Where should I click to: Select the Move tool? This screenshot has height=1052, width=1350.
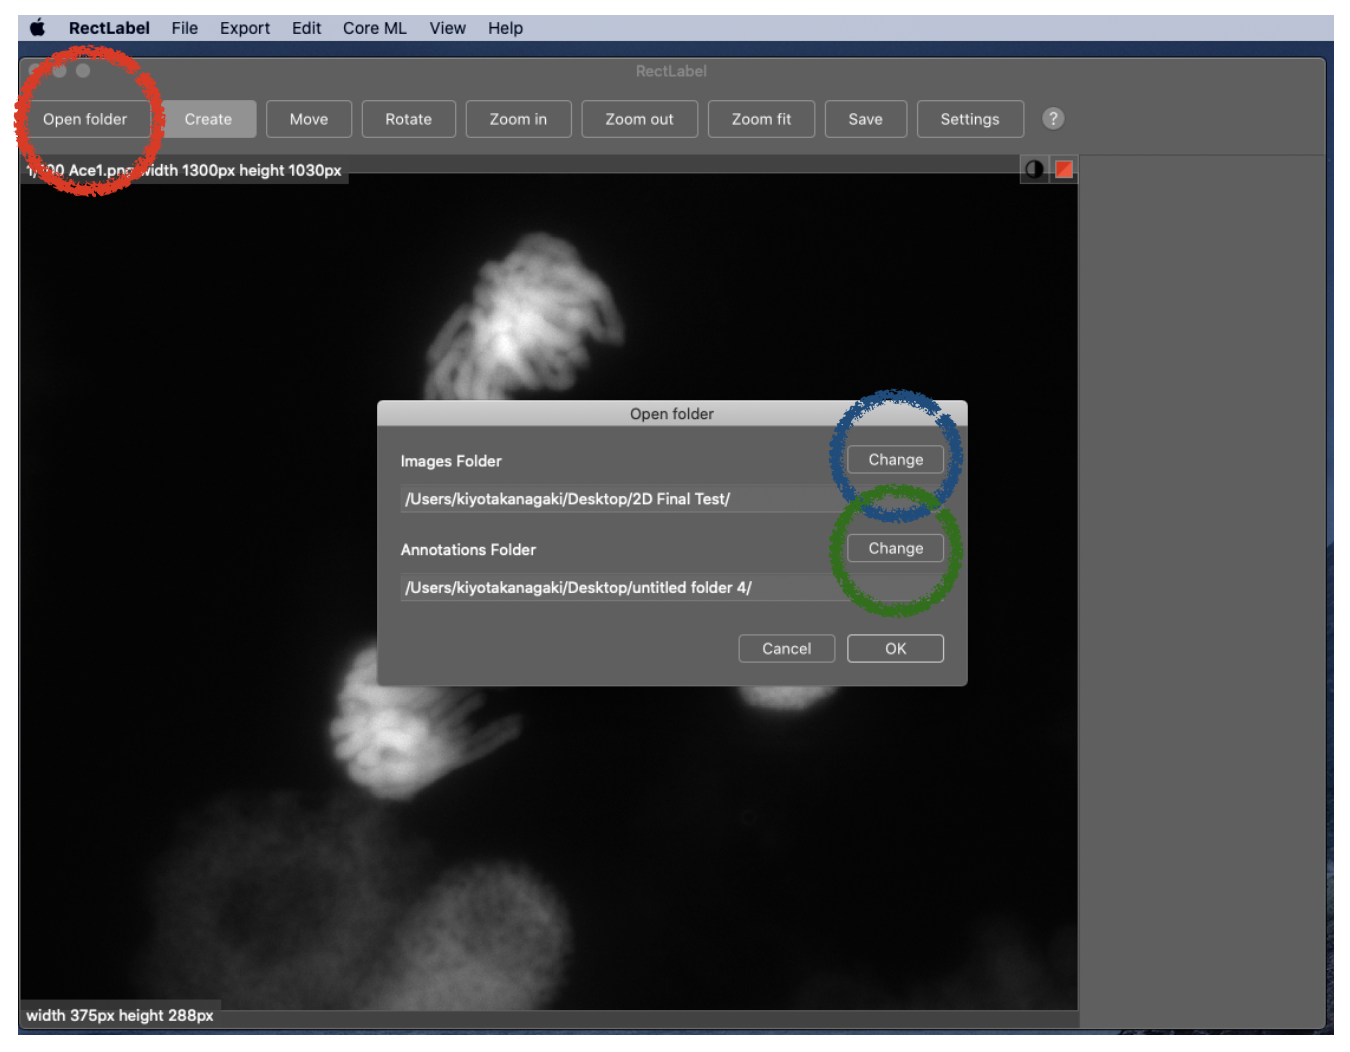tap(309, 119)
